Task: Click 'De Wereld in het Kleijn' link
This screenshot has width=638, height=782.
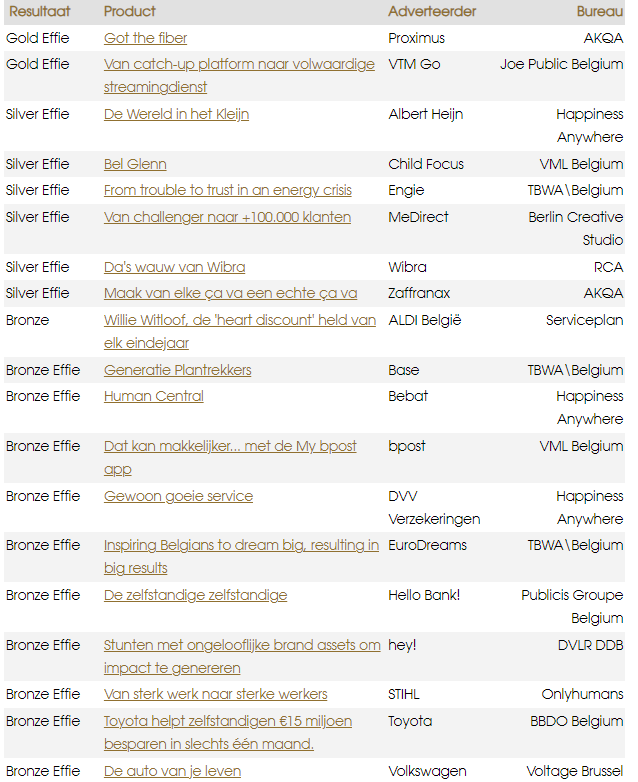Action: coord(176,114)
